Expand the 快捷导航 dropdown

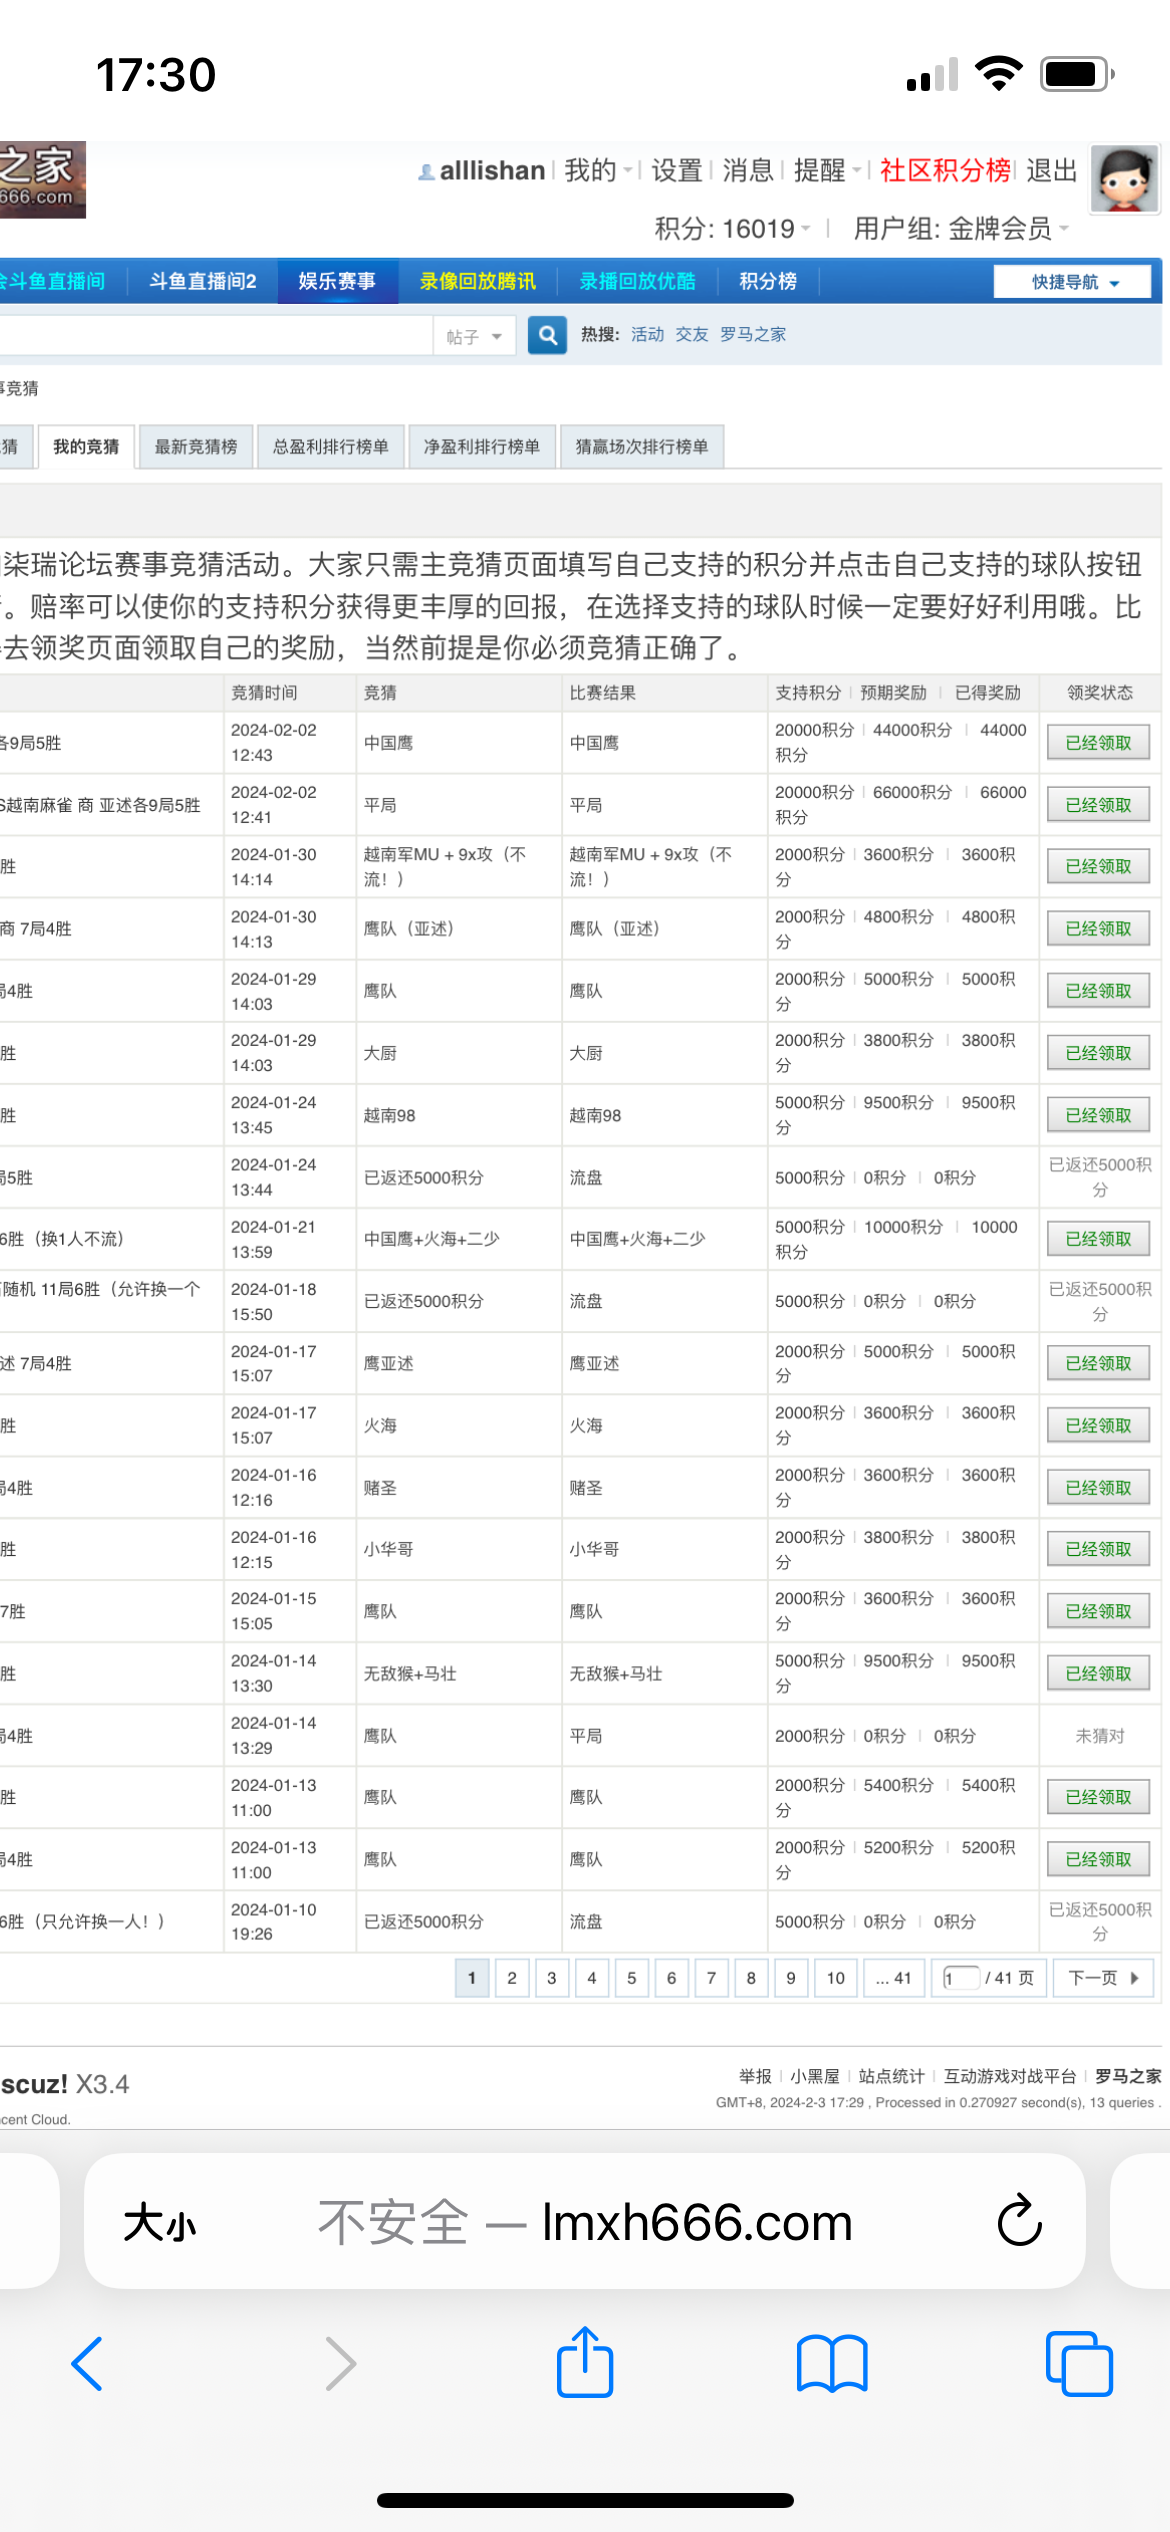(1072, 282)
